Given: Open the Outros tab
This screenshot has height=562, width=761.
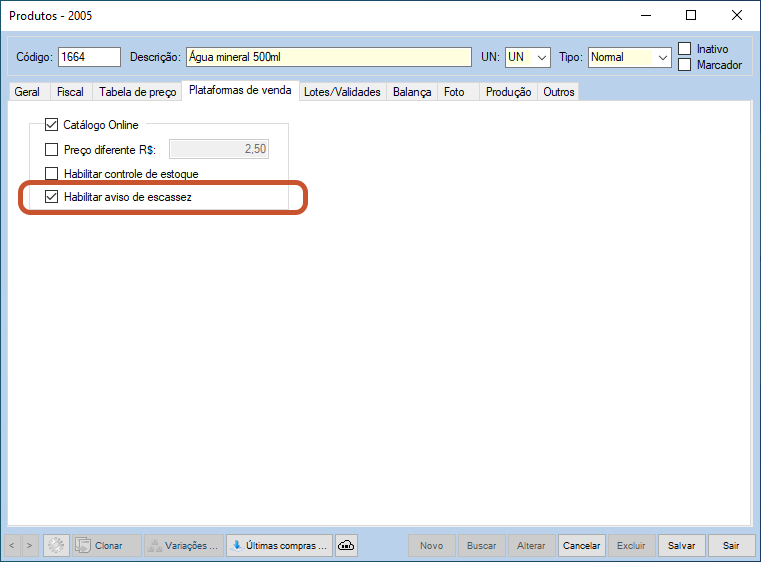Looking at the screenshot, I should (x=559, y=92).
